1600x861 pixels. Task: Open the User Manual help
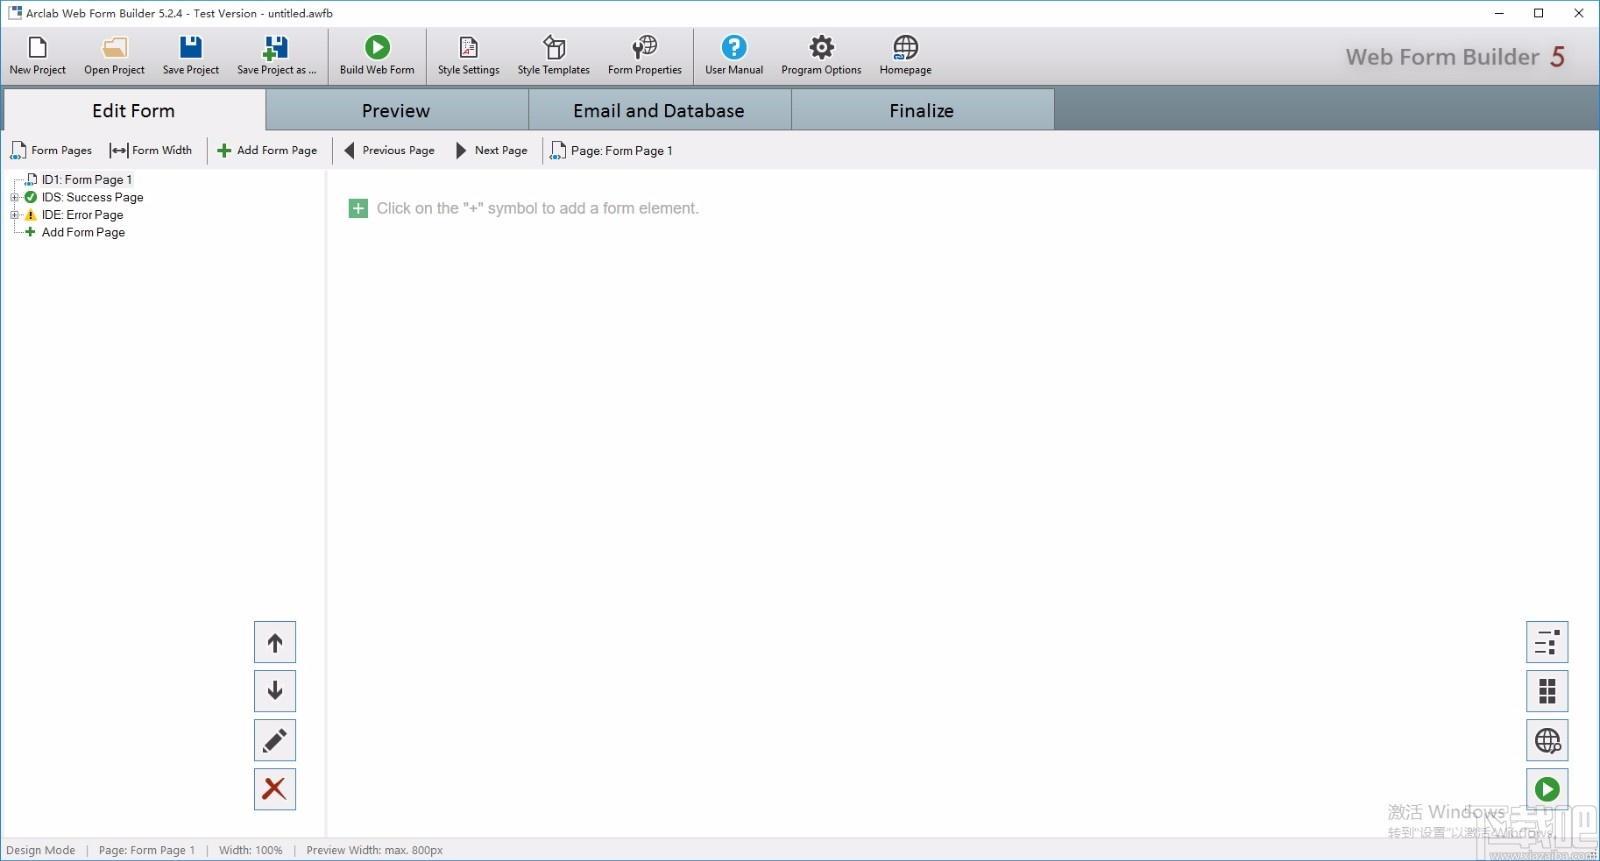(x=734, y=56)
